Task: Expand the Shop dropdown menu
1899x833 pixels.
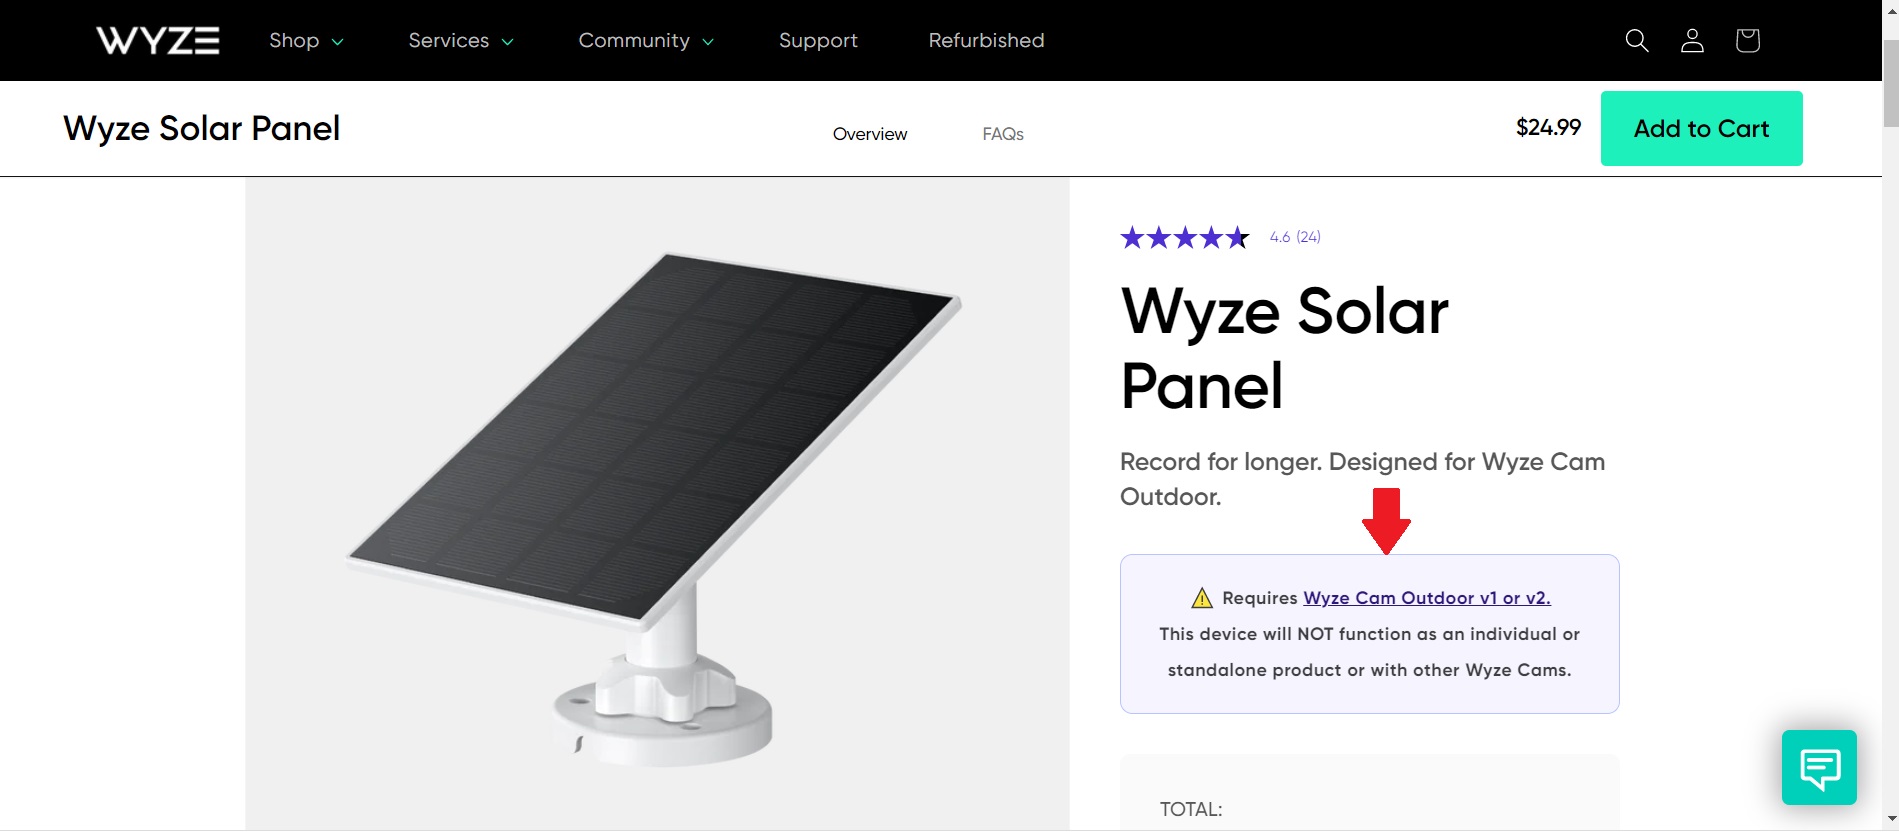Action: (306, 40)
